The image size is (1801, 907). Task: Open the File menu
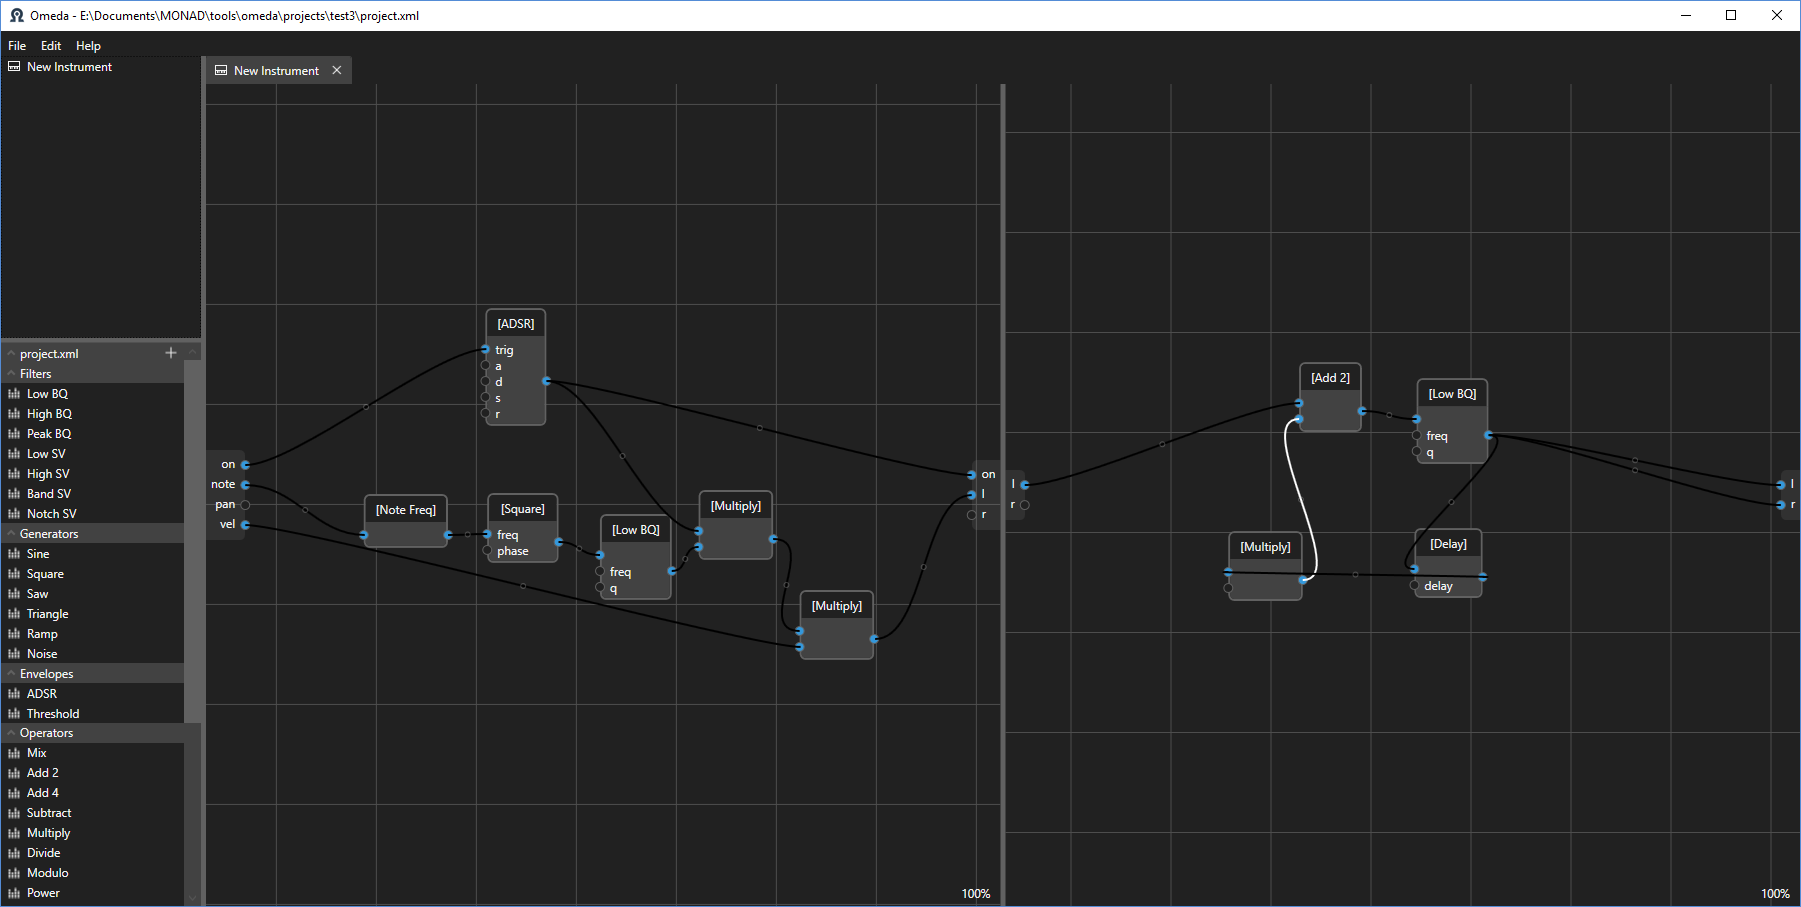pyautogui.click(x=17, y=46)
